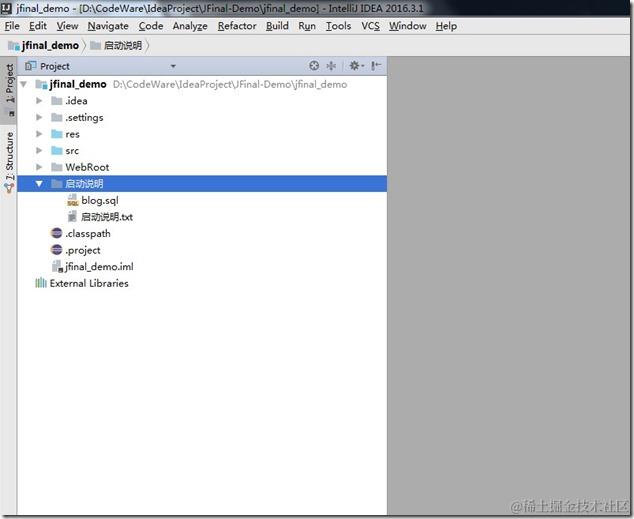Expand the src folder
Screen dimensions: 634x519
(39, 150)
